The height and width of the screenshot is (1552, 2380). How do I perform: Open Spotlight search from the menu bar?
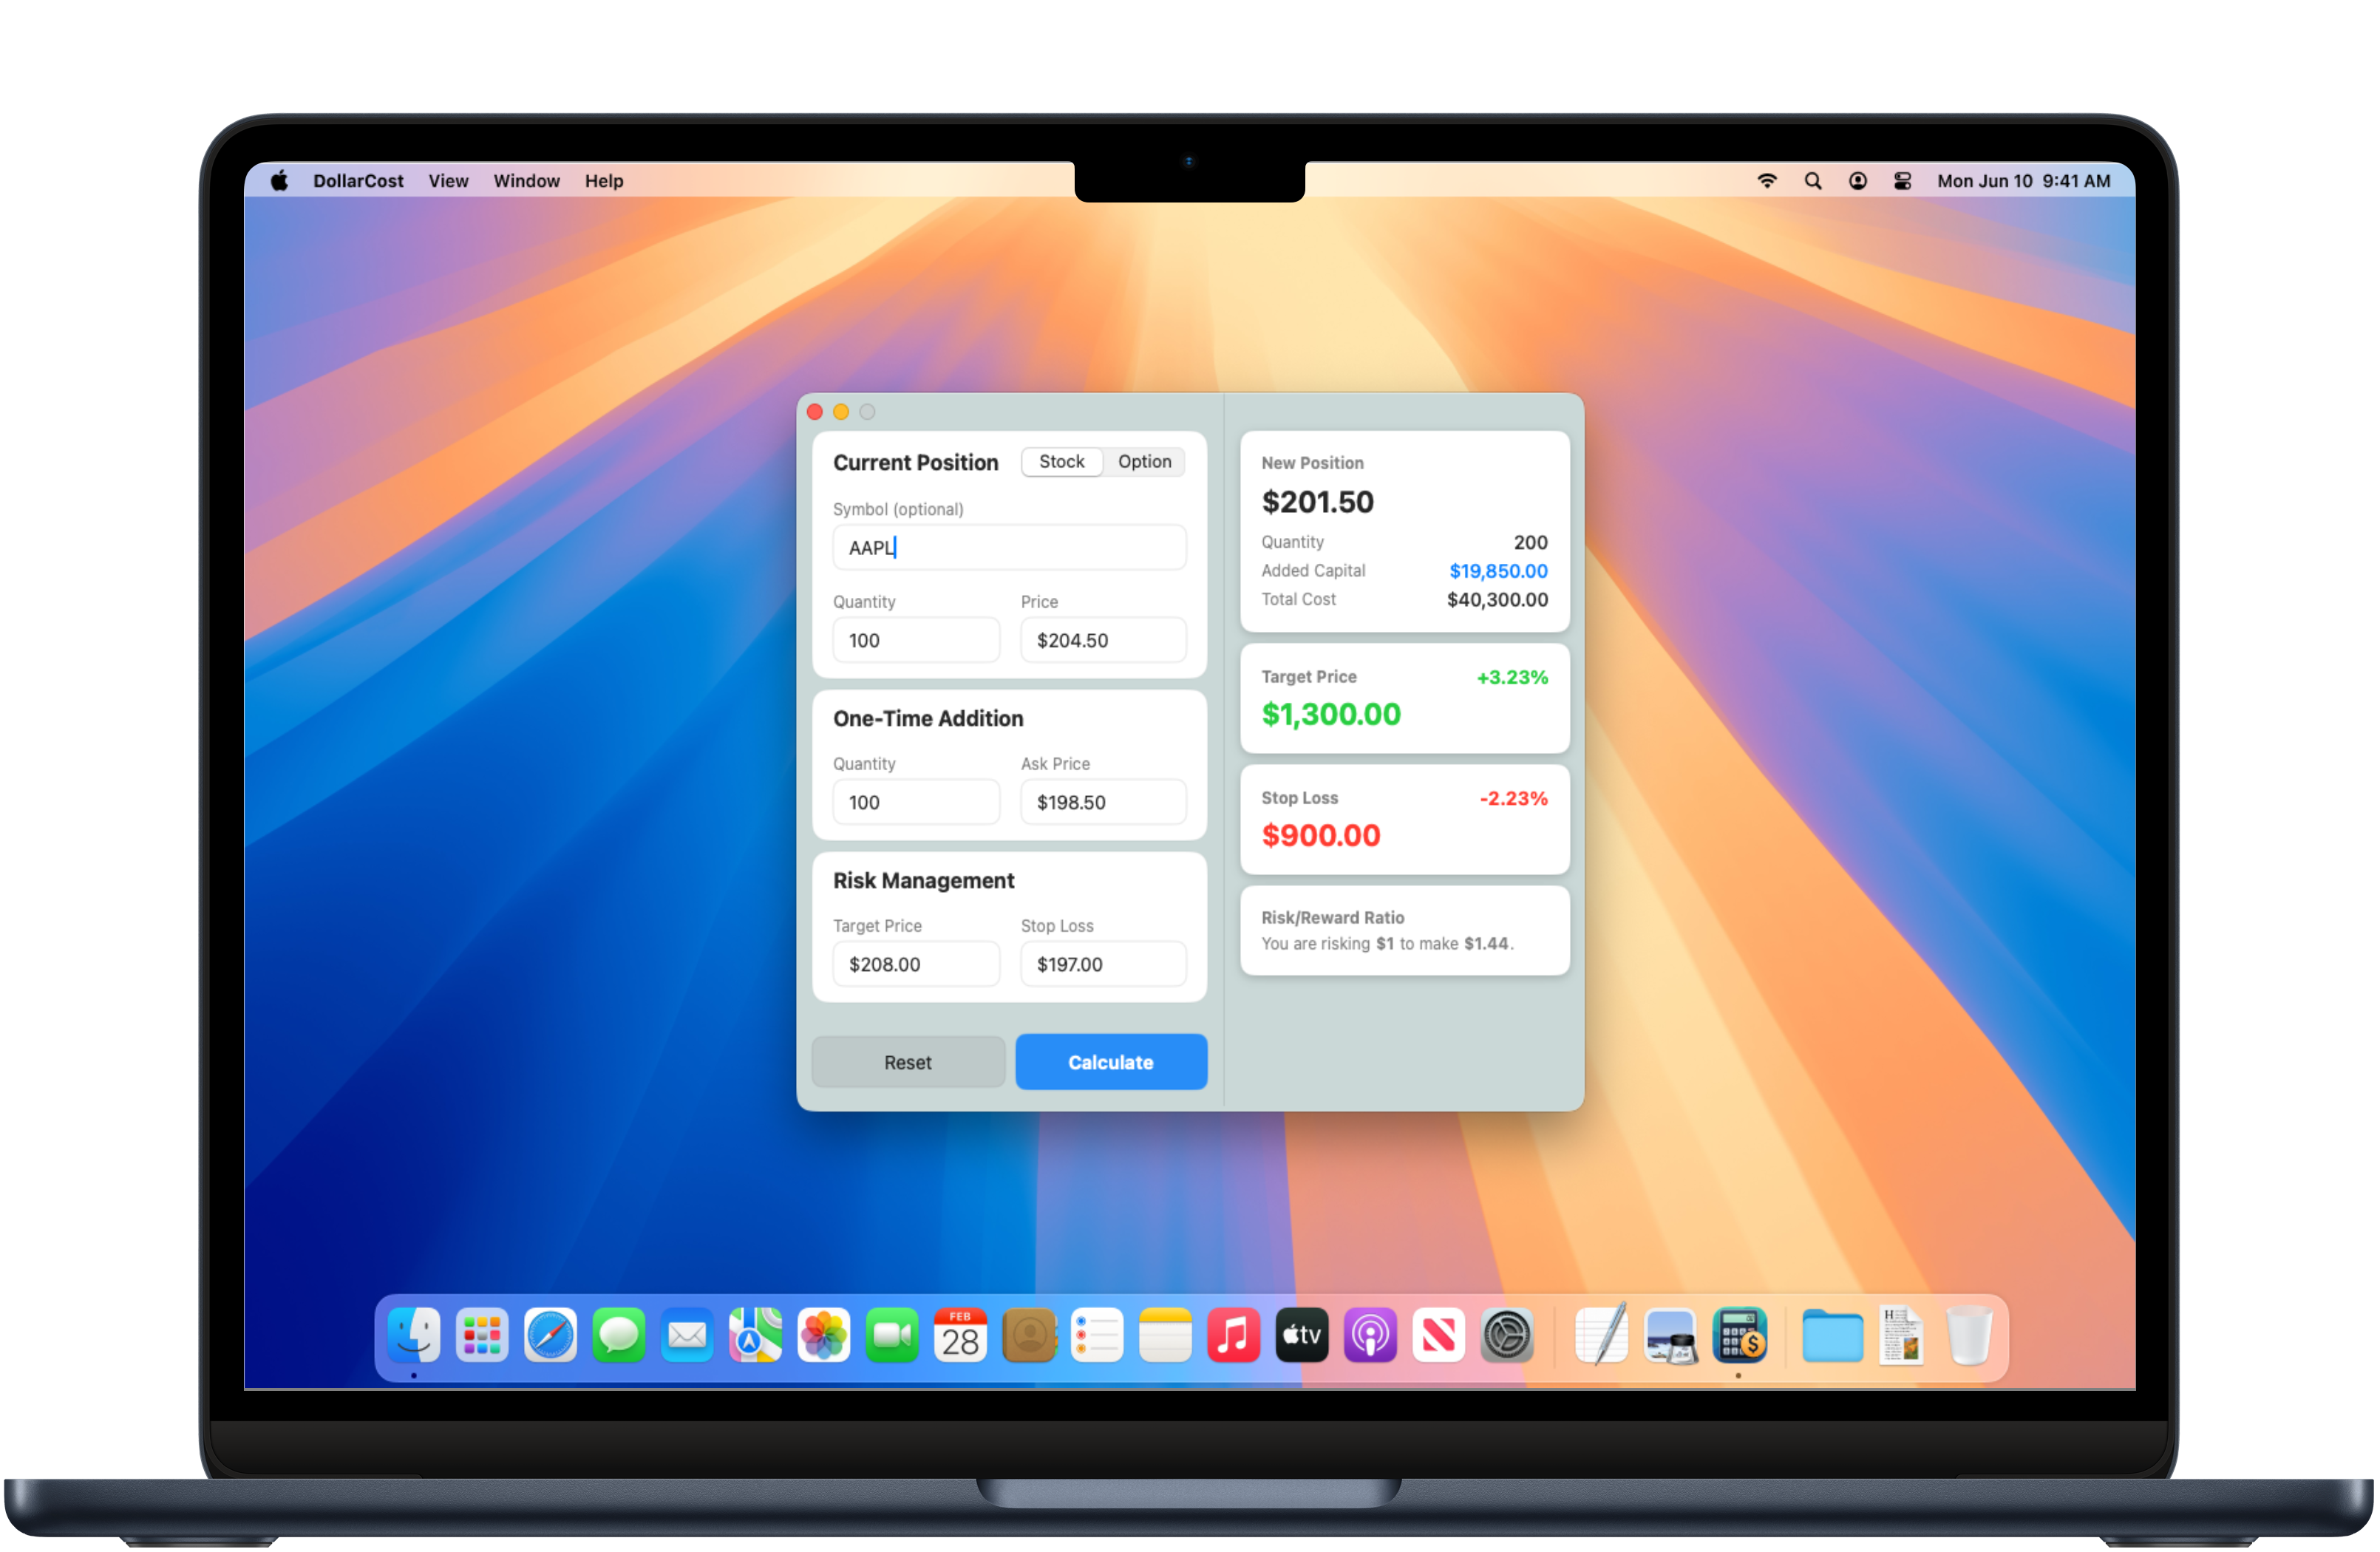[1812, 181]
